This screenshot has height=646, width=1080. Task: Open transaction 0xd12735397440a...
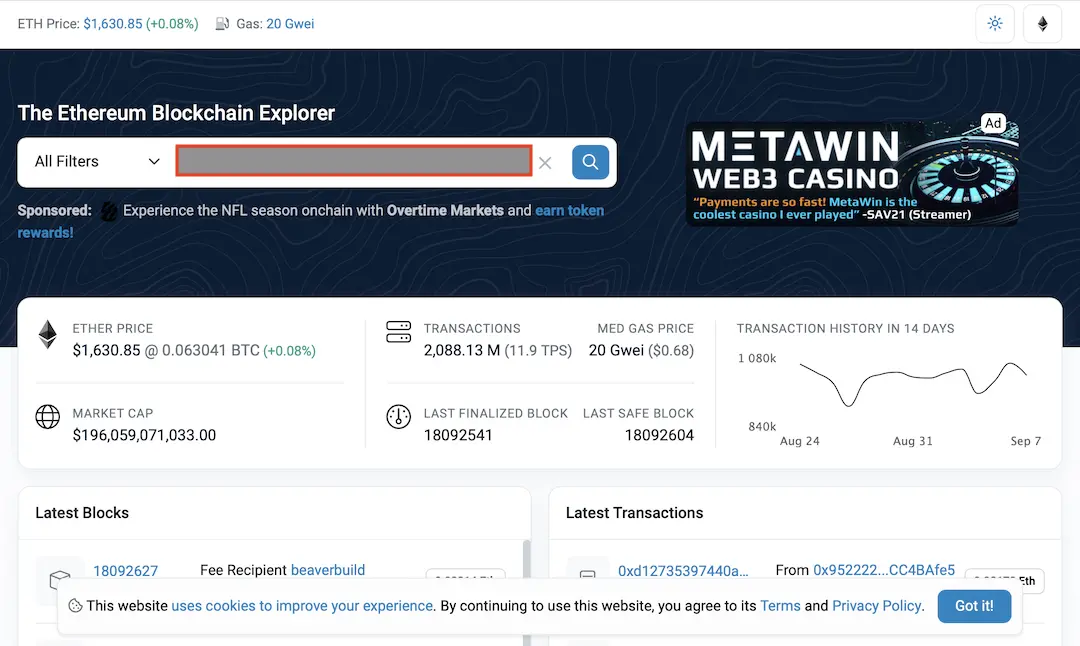683,571
